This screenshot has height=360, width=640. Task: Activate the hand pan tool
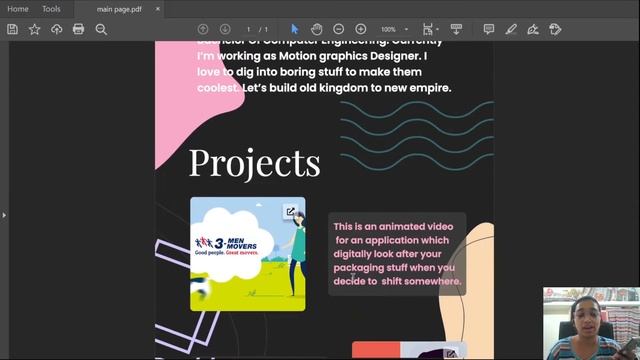[317, 29]
